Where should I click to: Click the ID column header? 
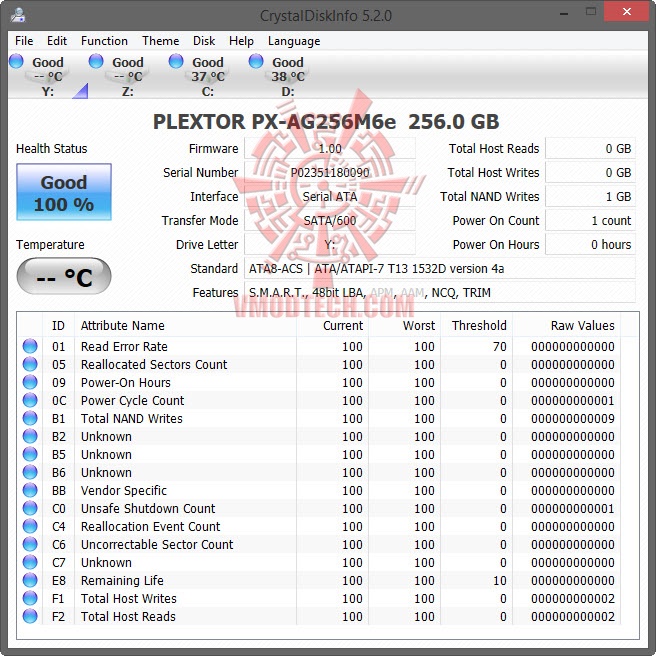[59, 325]
